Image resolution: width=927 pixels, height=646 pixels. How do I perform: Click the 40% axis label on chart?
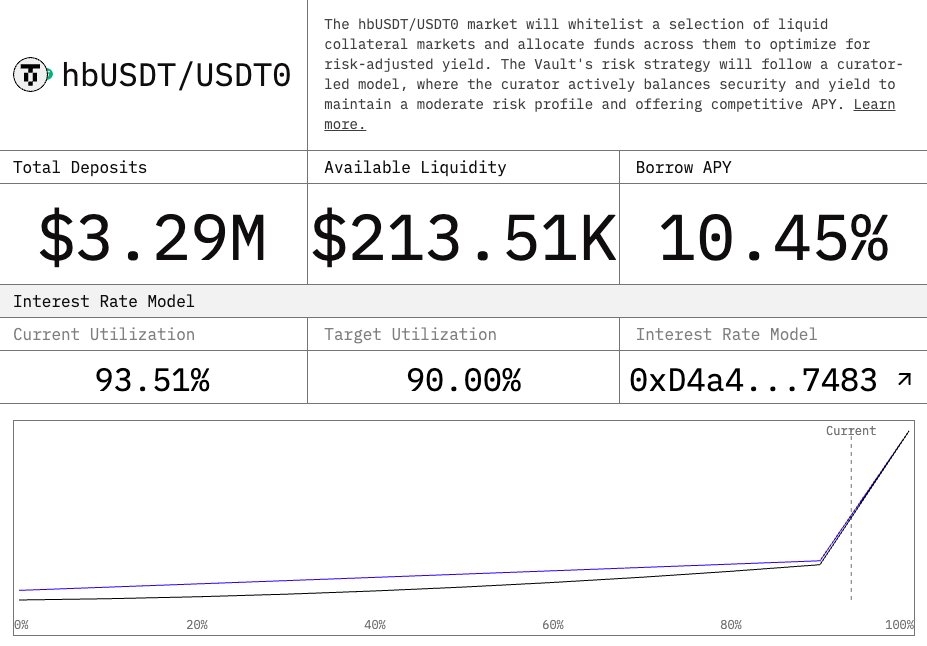375,625
